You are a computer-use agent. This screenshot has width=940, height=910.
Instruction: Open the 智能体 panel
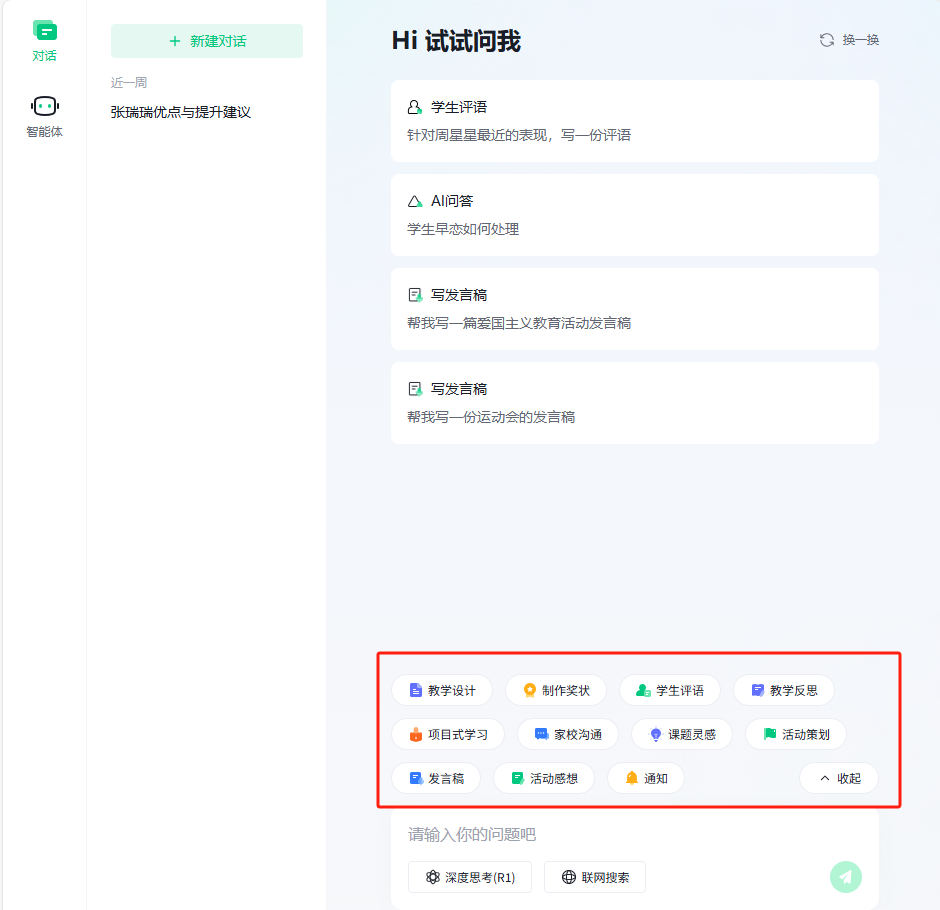coord(45,115)
